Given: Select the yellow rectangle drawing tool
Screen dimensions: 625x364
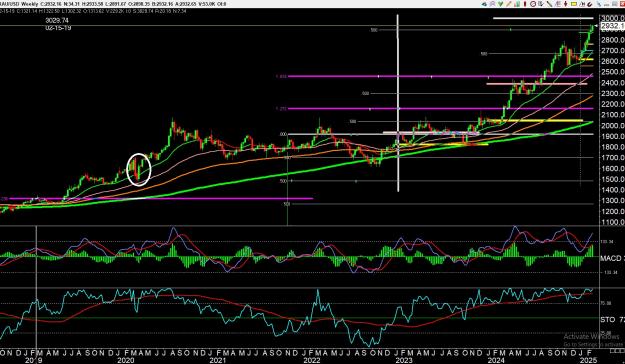Looking at the screenshot, I should [574, 4].
